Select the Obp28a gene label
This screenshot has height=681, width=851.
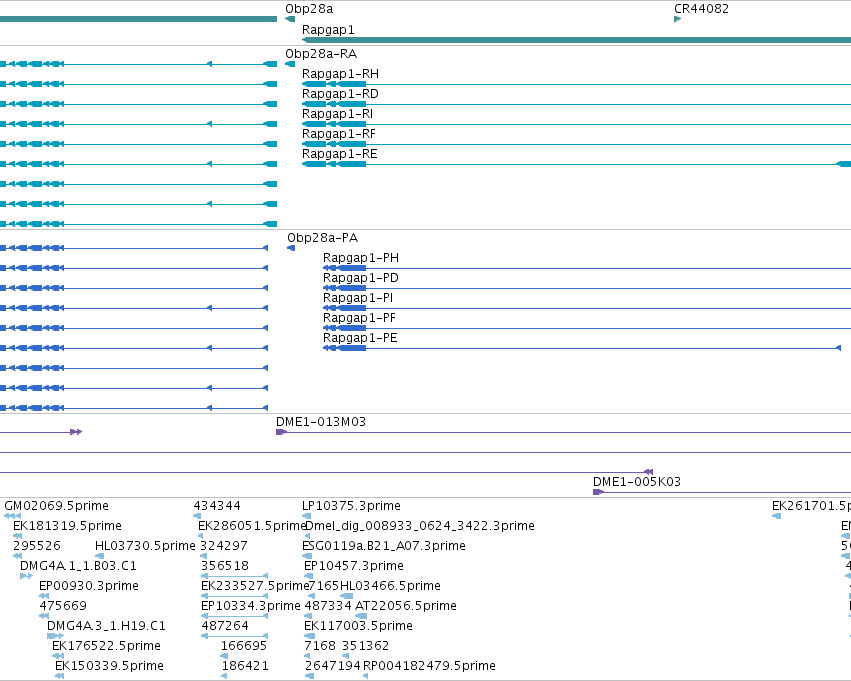(x=309, y=9)
